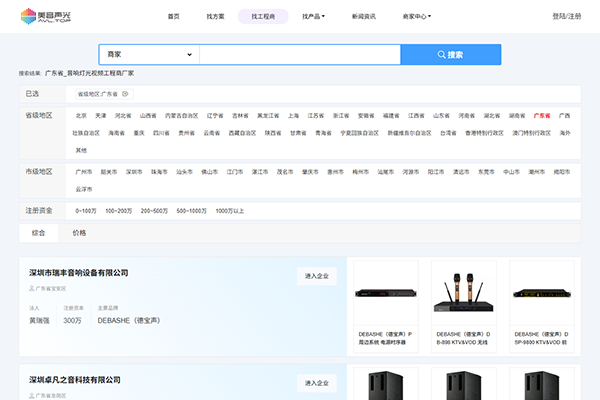The height and width of the screenshot is (400, 600).
Task: Click 进入企业 for 深圳市瑞丰音响设备有限公司
Action: point(316,276)
